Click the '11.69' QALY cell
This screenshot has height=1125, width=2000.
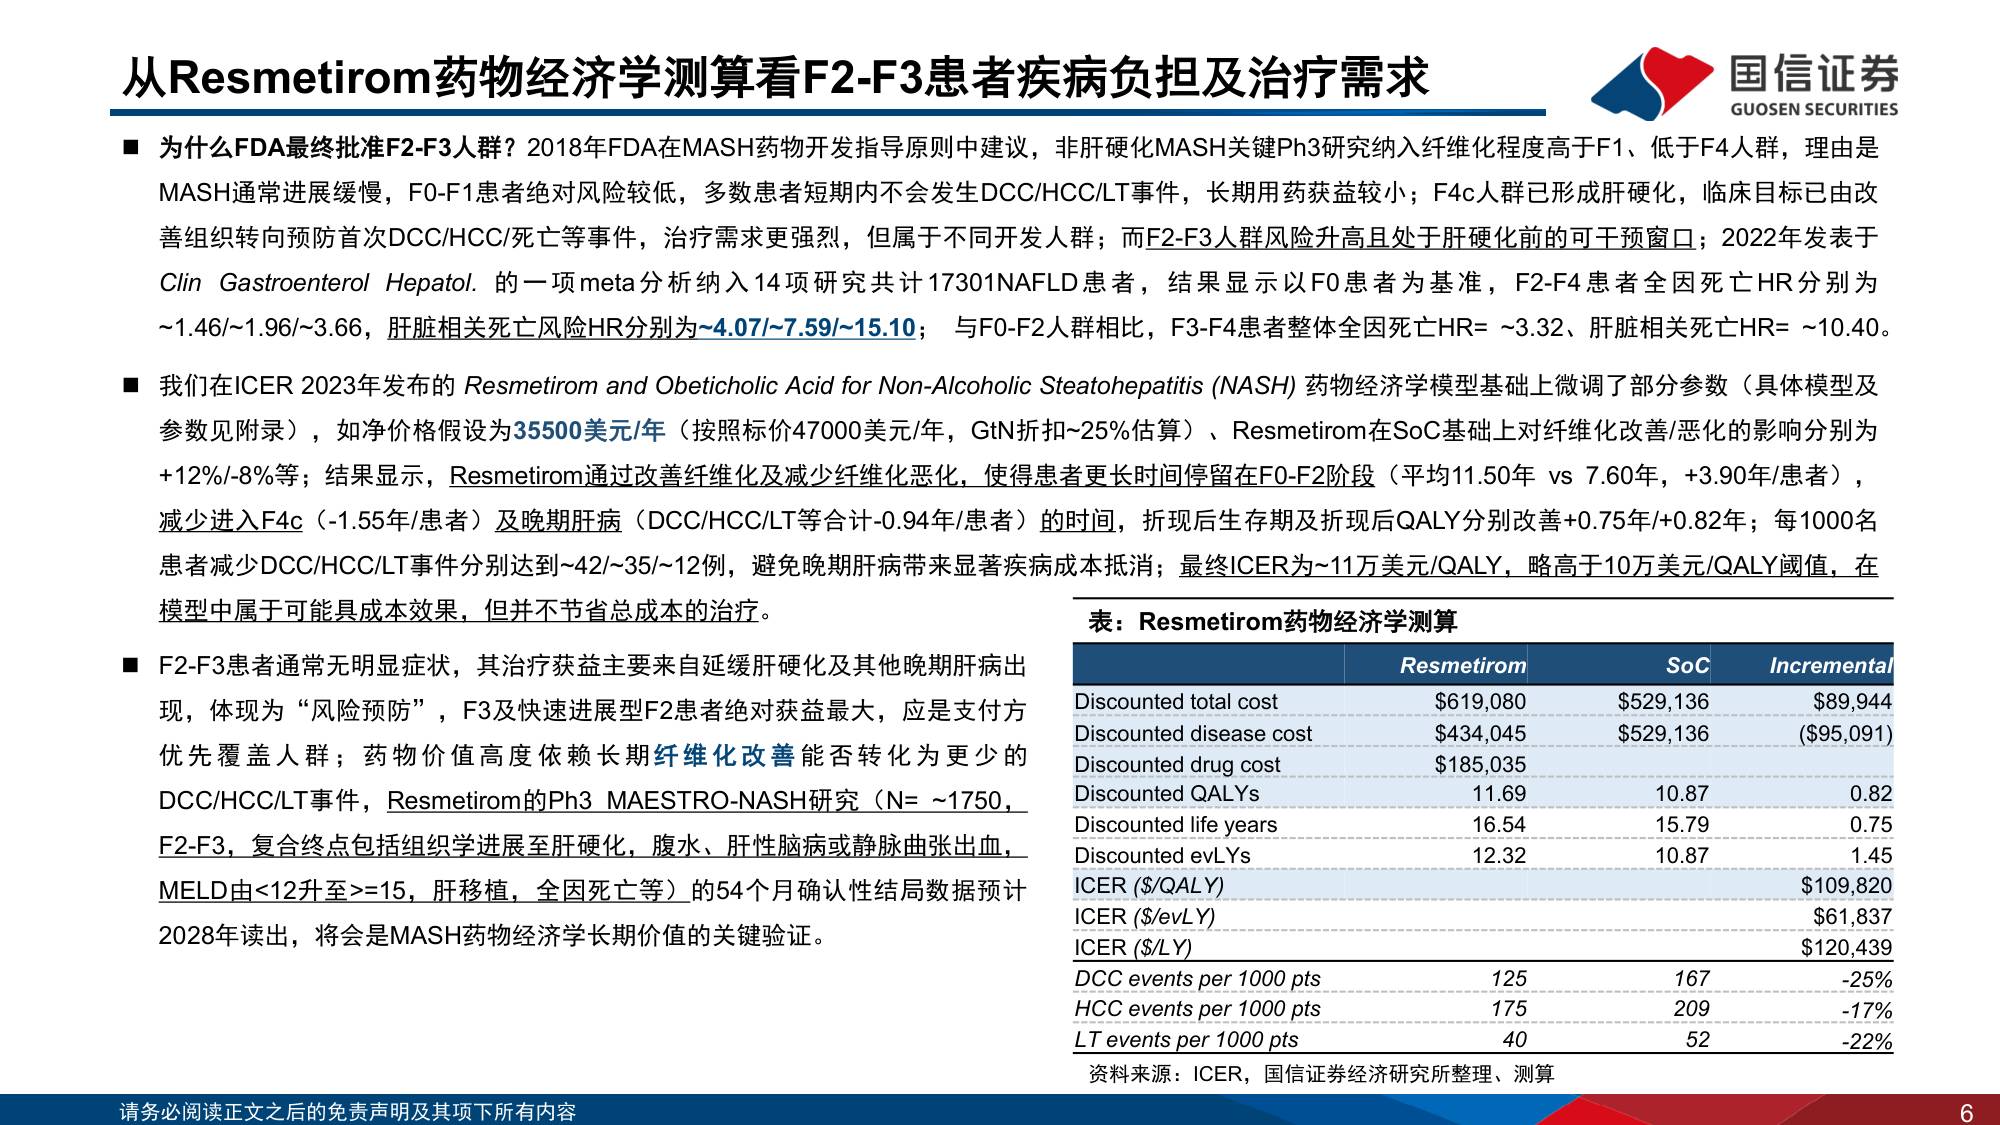pyautogui.click(x=1499, y=794)
